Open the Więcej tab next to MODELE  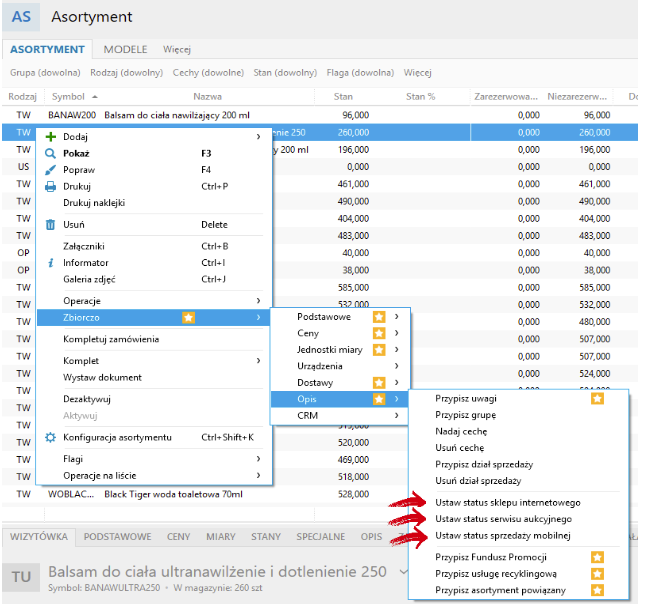pyautogui.click(x=177, y=49)
